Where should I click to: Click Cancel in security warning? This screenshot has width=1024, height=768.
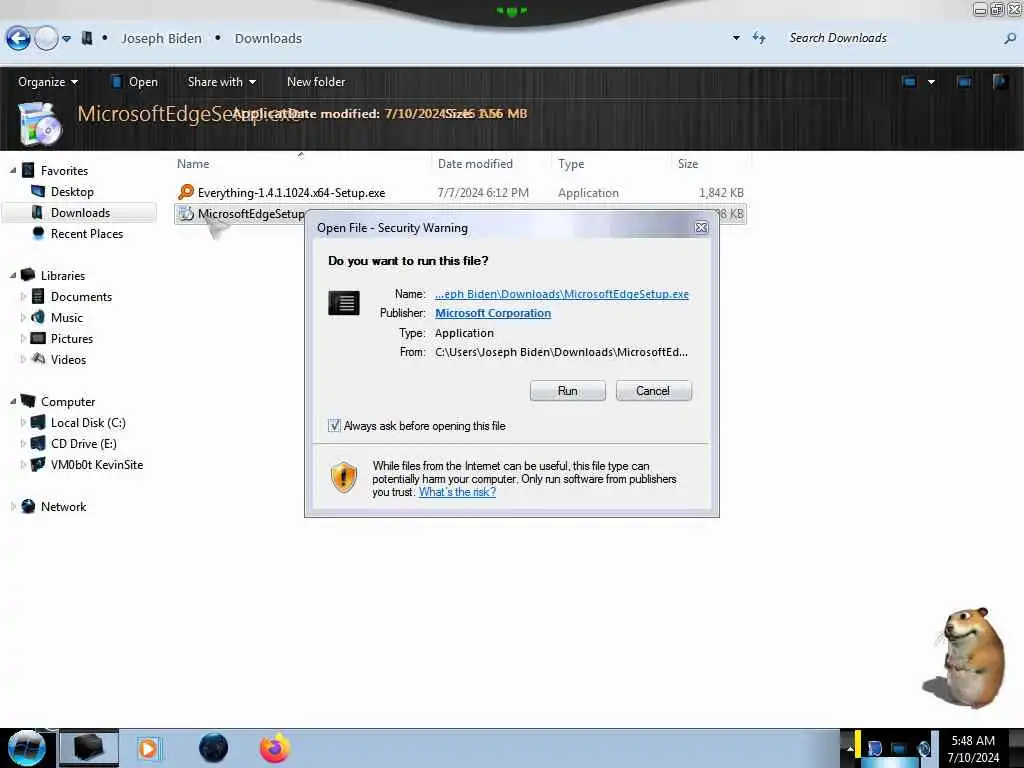[653, 391]
